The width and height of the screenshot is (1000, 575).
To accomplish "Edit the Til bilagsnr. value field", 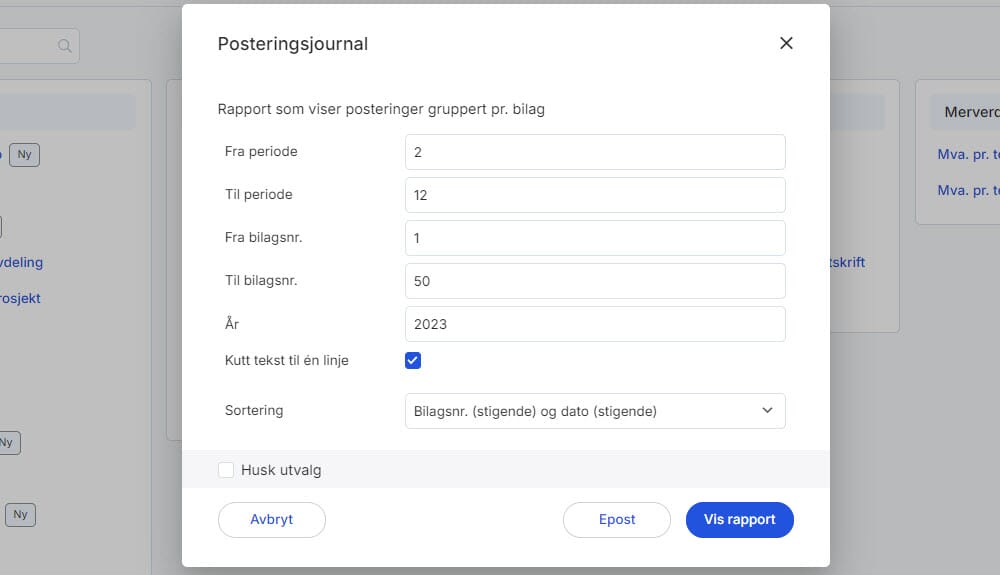I will click(x=595, y=281).
